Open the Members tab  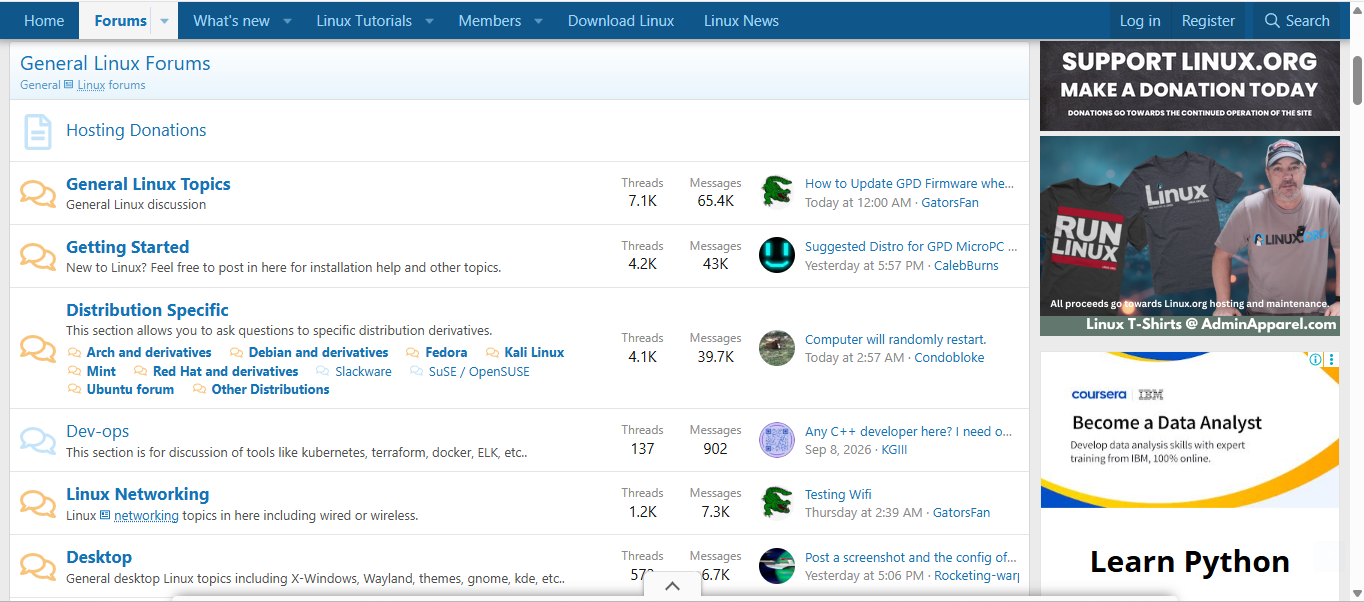[490, 21]
